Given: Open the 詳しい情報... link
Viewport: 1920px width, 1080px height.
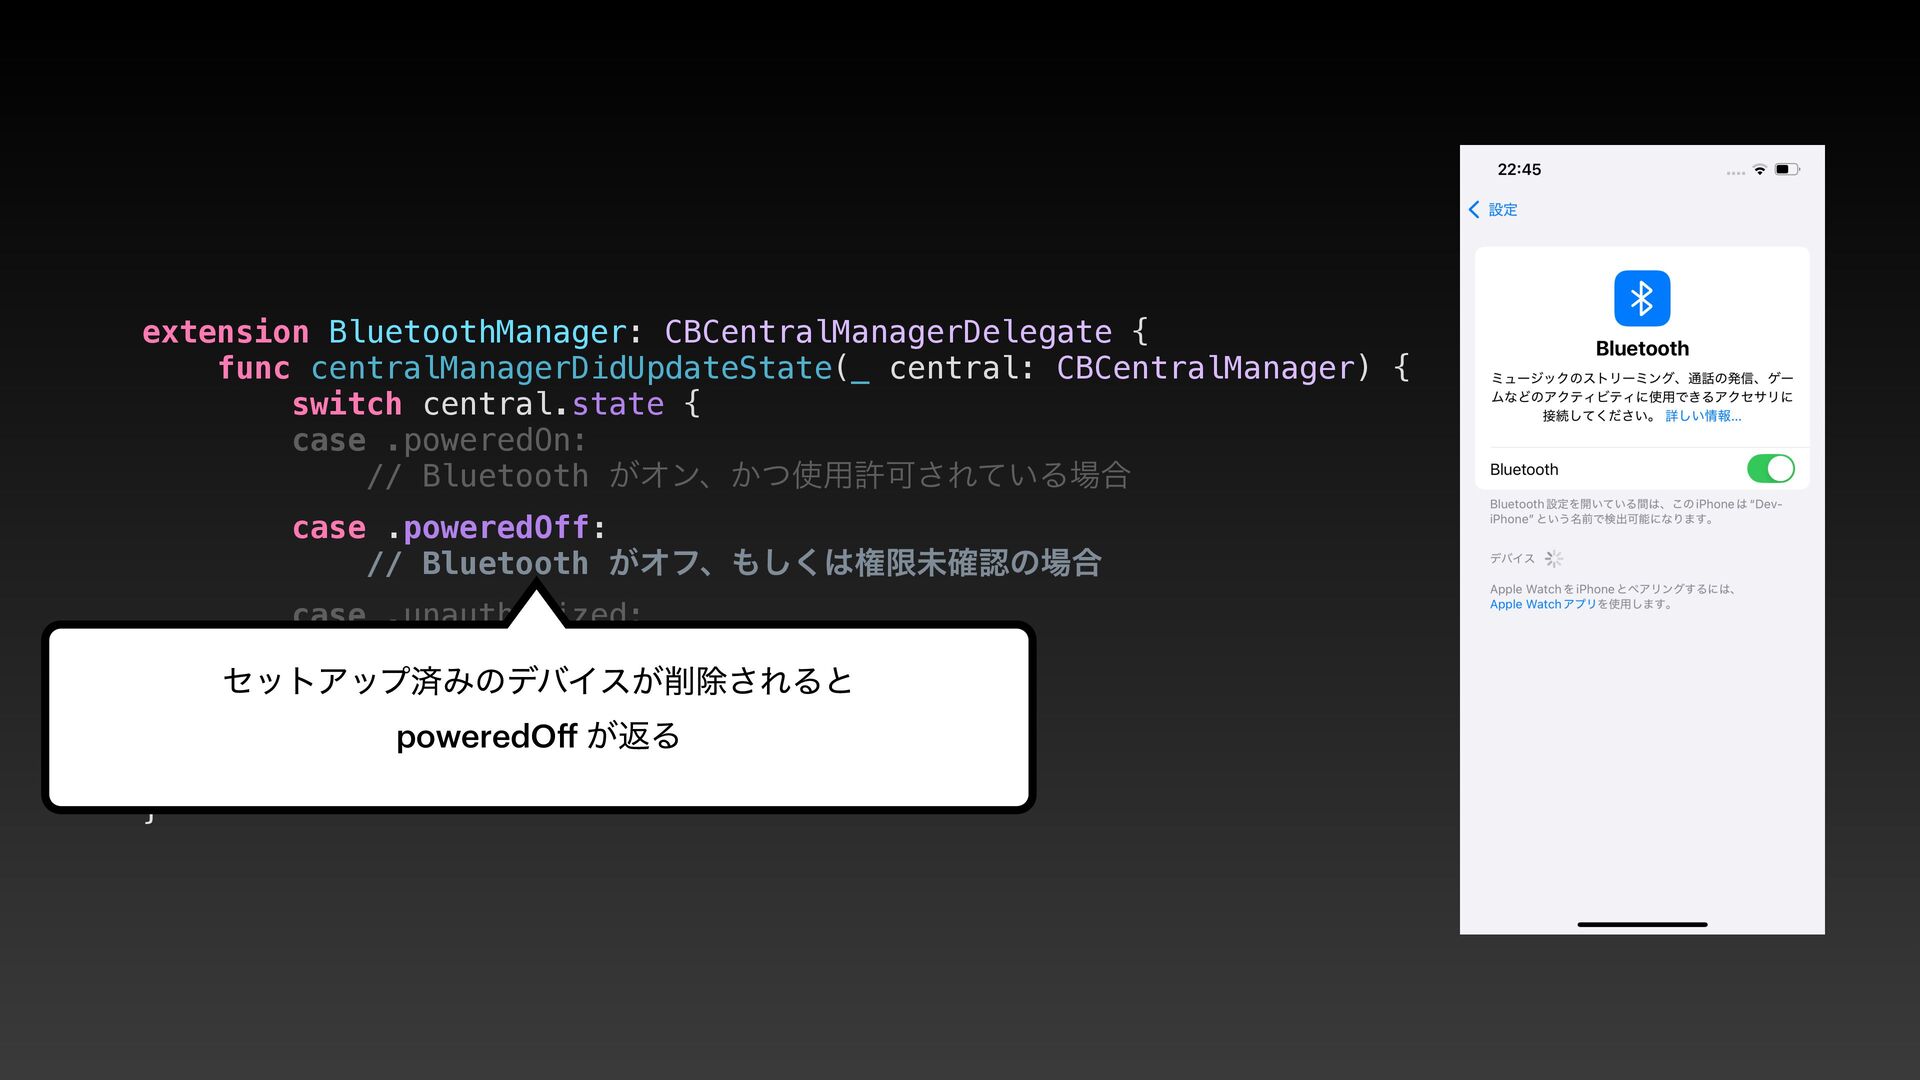Looking at the screenshot, I should pos(1703,416).
